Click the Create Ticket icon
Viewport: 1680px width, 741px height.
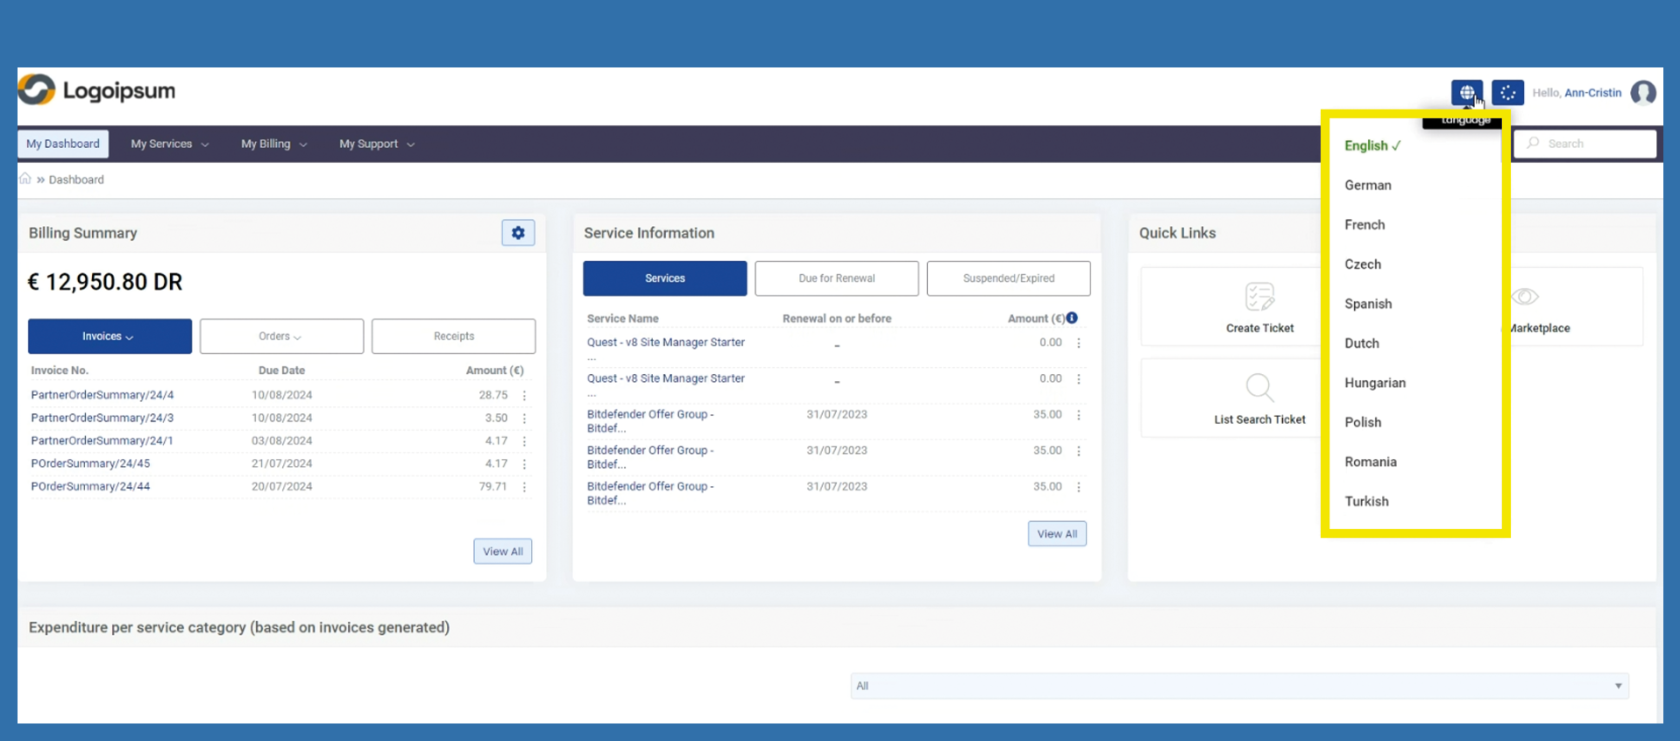(1259, 297)
